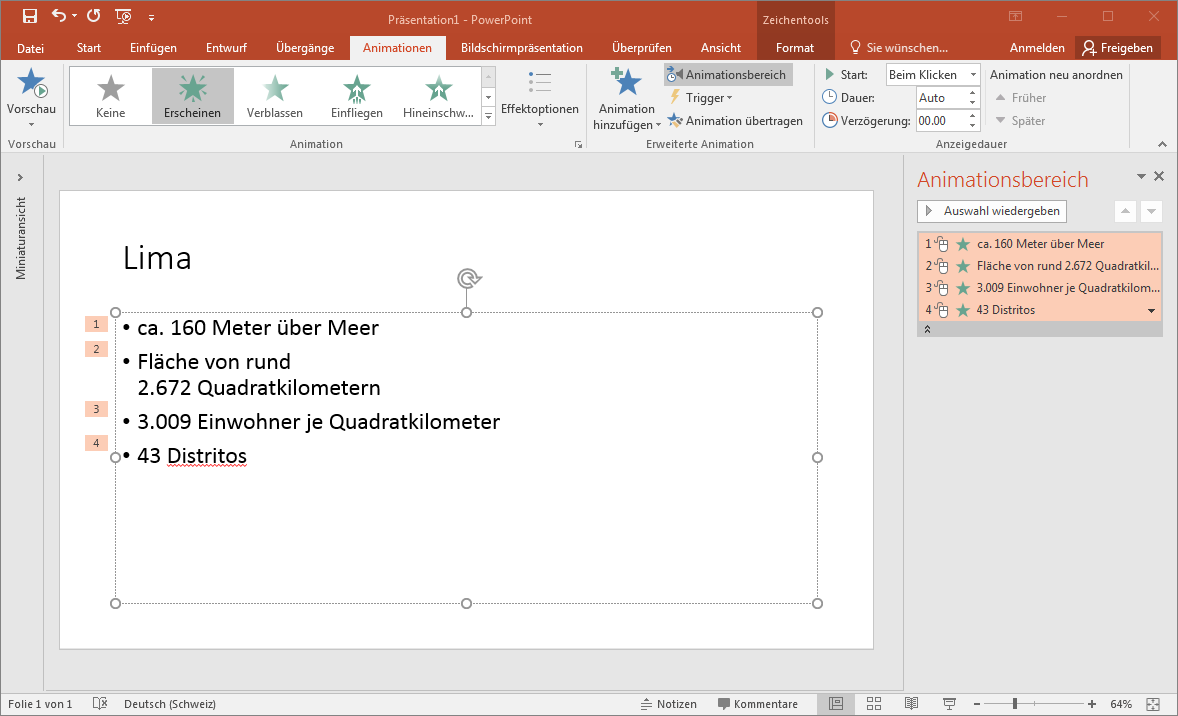The height and width of the screenshot is (716, 1178).
Task: Toggle the Animationsbereich pane button
Action: coord(728,74)
